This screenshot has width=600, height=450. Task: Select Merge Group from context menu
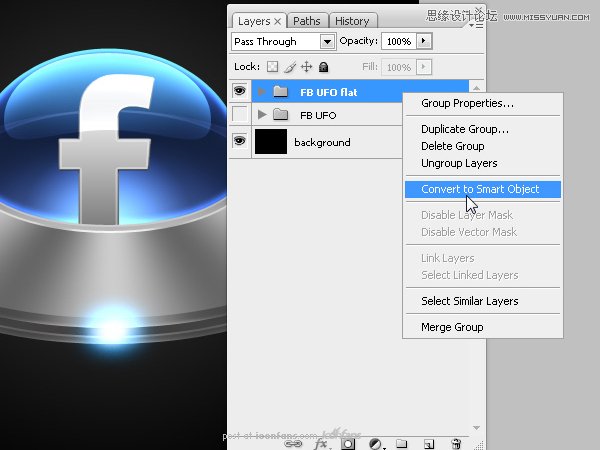(x=452, y=327)
